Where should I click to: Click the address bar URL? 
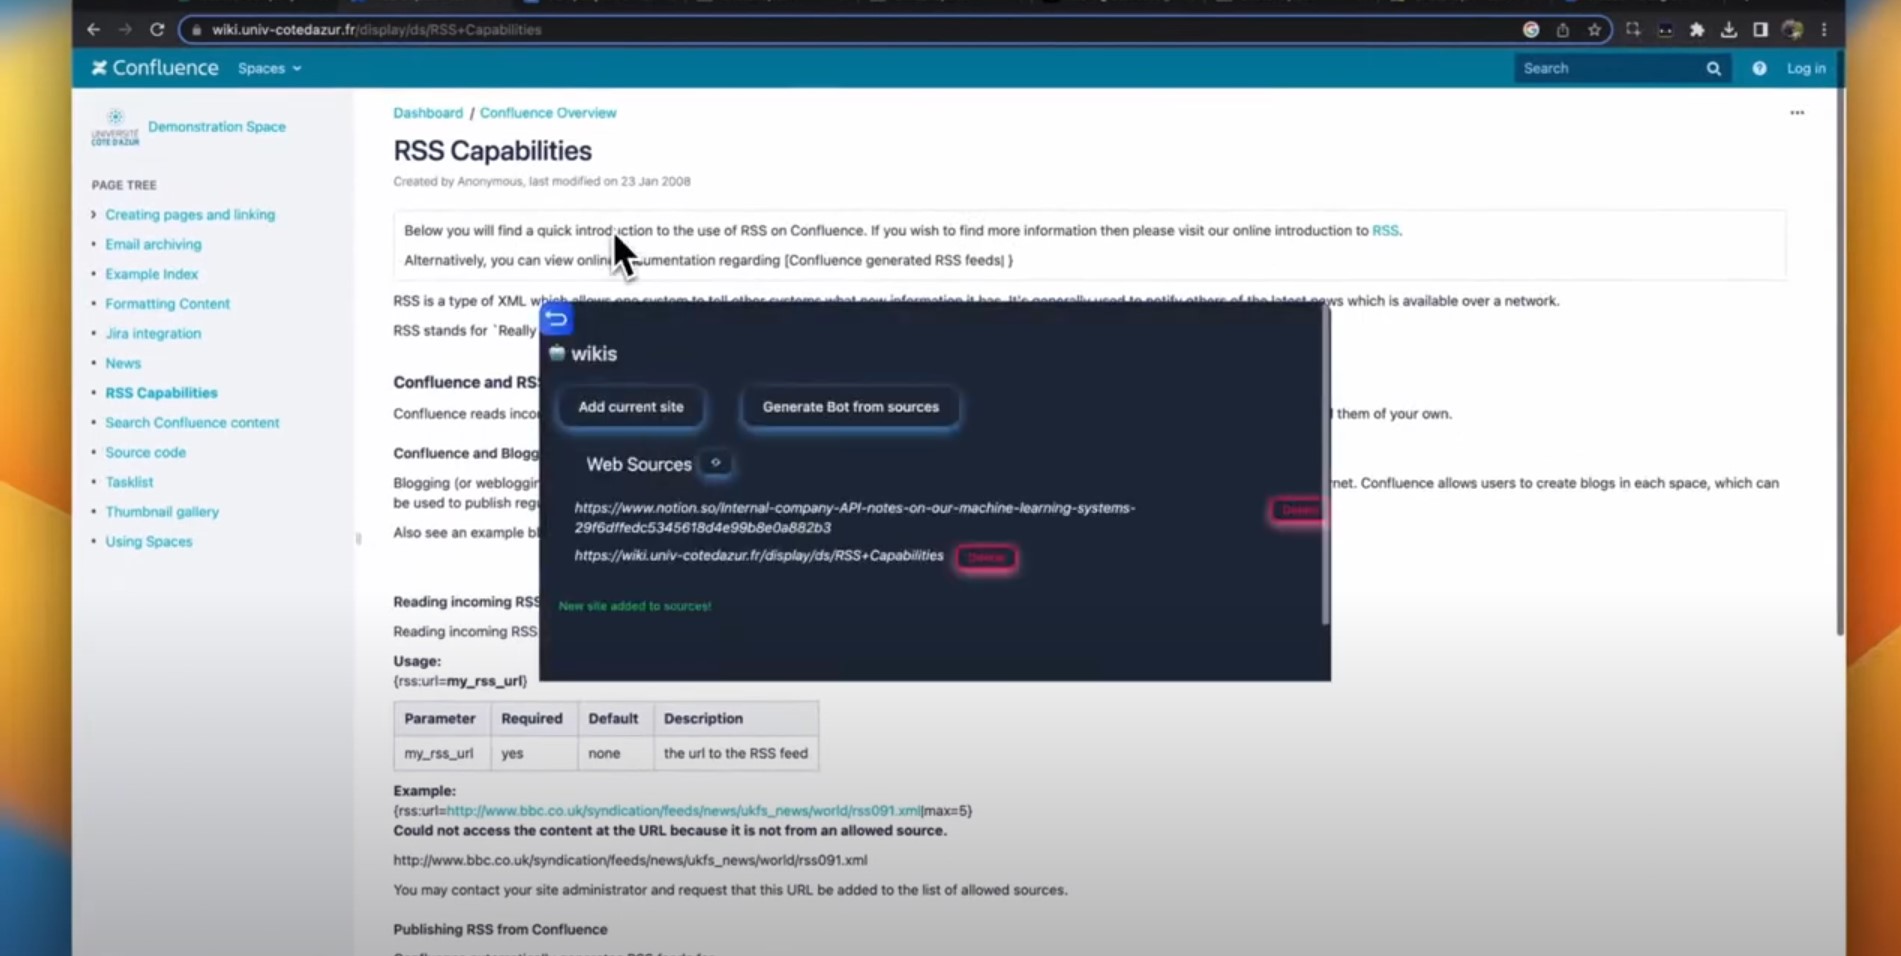point(377,30)
